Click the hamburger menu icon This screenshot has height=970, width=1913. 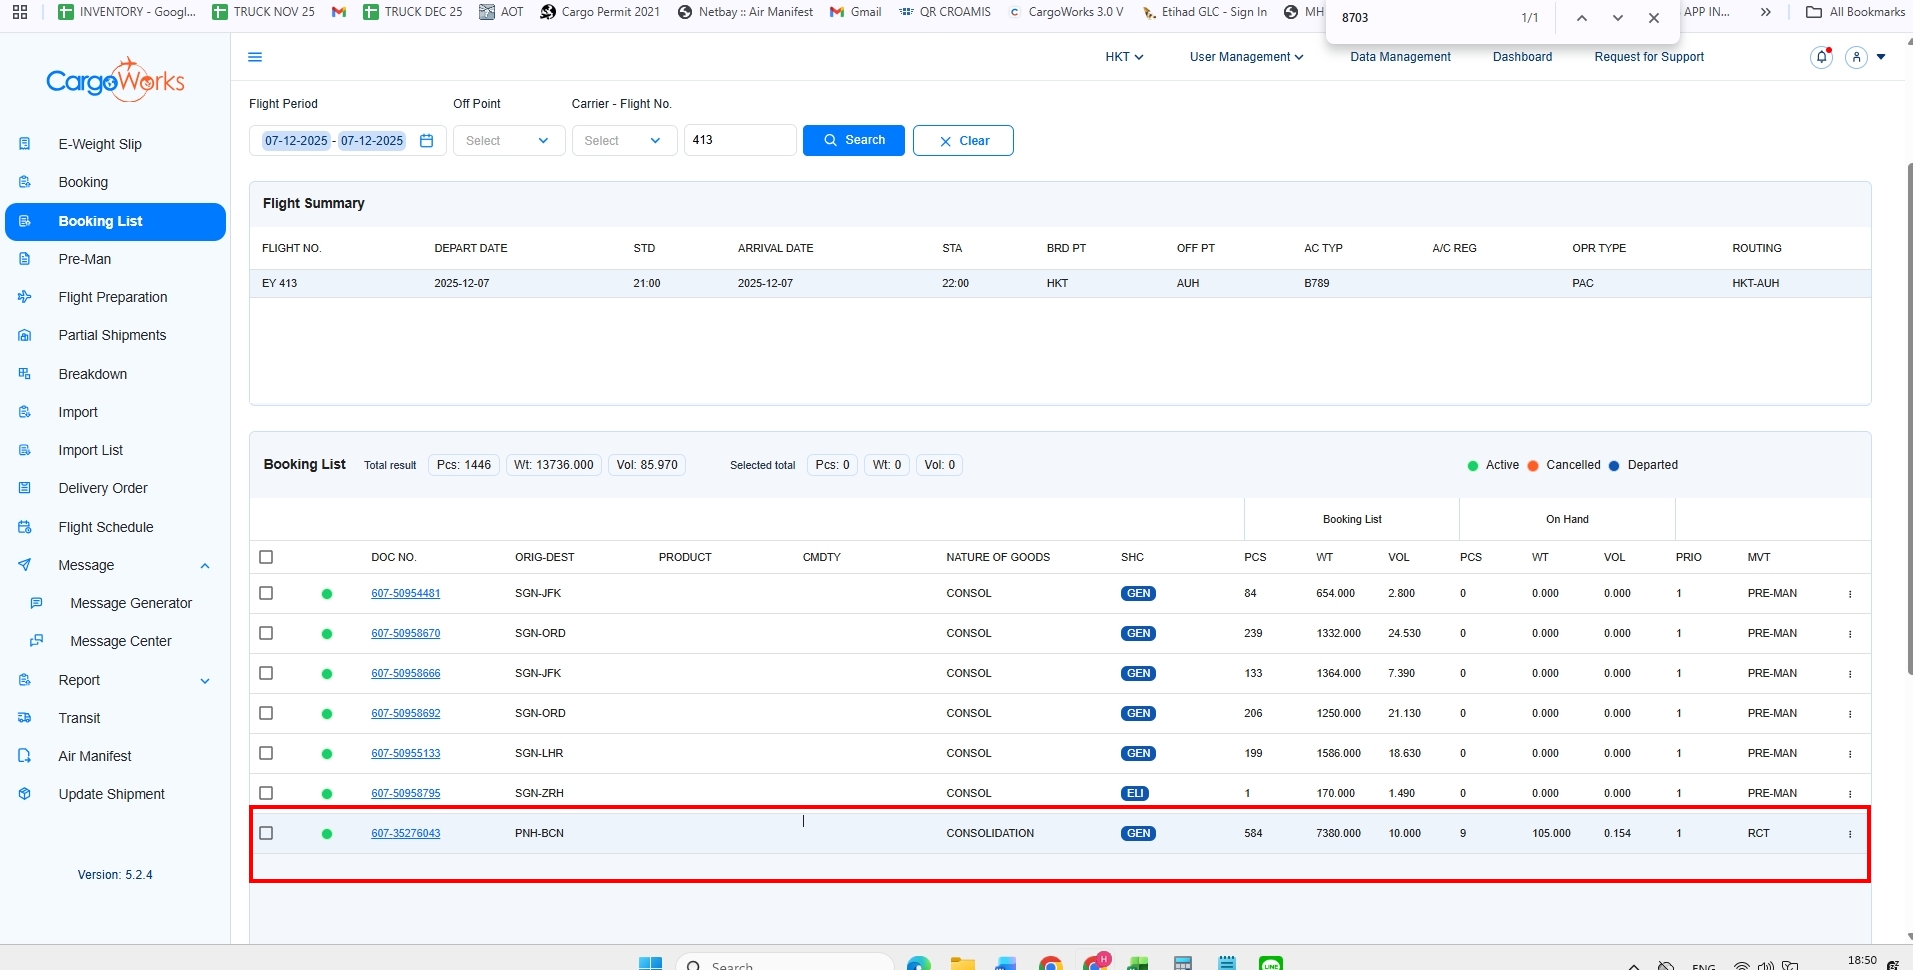tap(255, 57)
